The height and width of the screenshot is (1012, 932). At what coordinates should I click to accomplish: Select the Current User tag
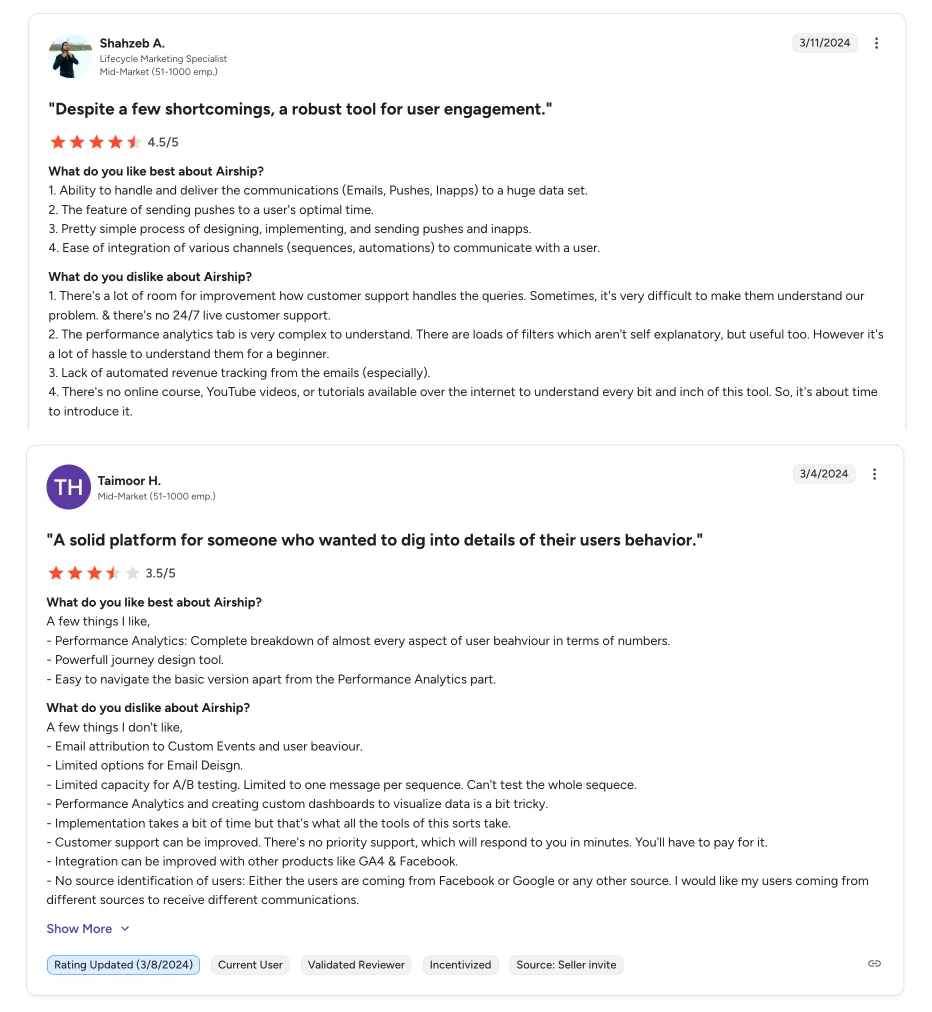point(250,964)
